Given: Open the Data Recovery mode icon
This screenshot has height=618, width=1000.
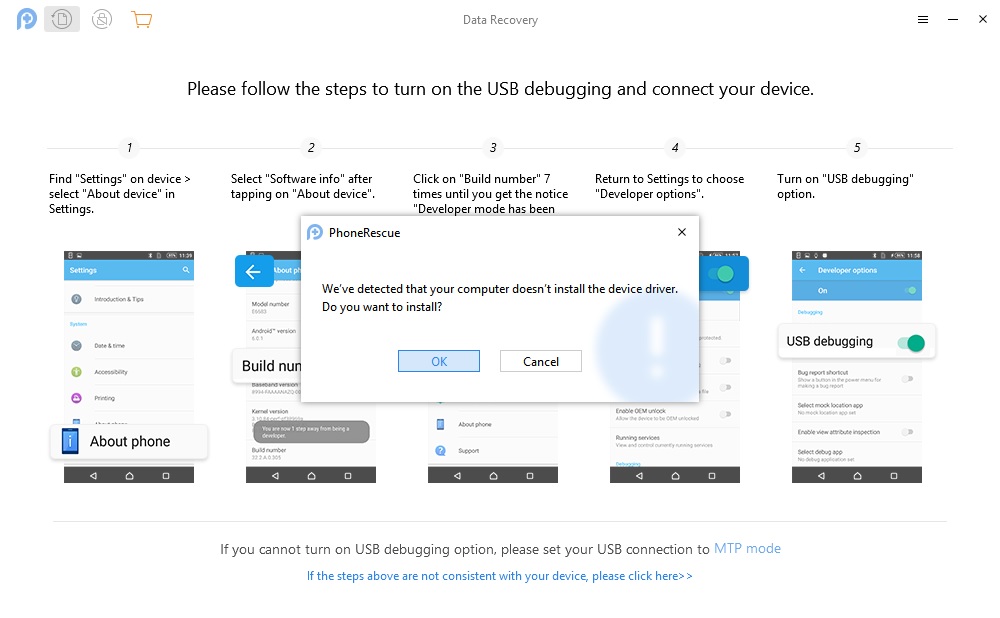Looking at the screenshot, I should click(62, 19).
